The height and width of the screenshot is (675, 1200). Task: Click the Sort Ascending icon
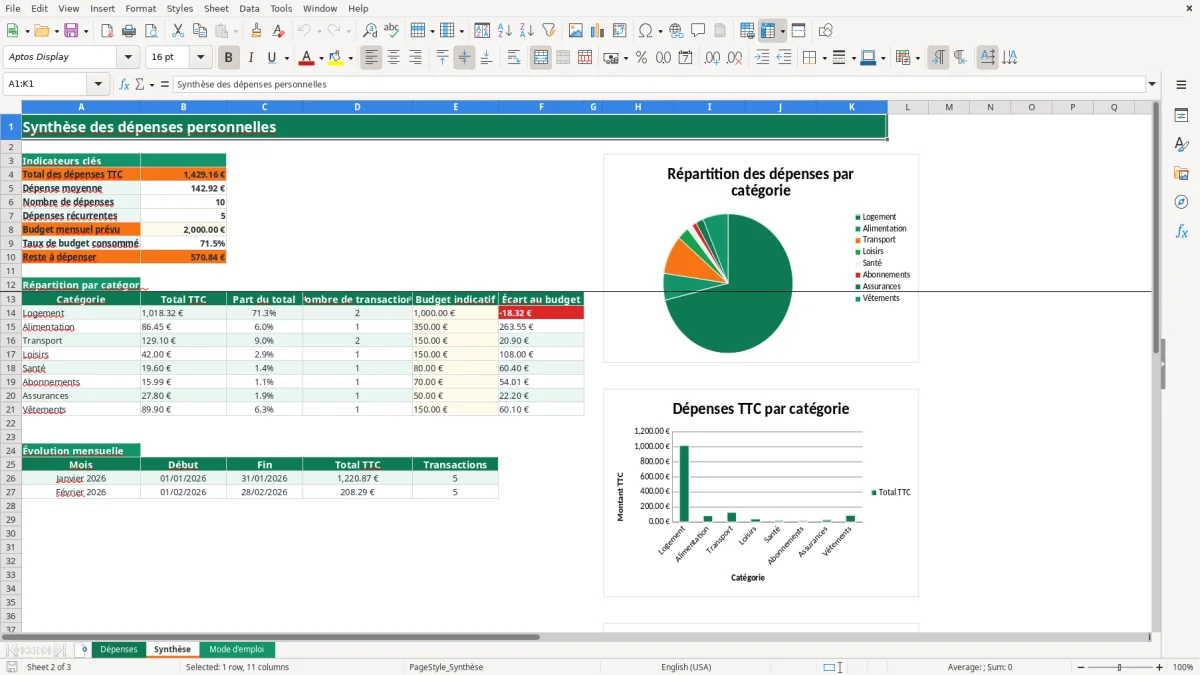point(505,31)
